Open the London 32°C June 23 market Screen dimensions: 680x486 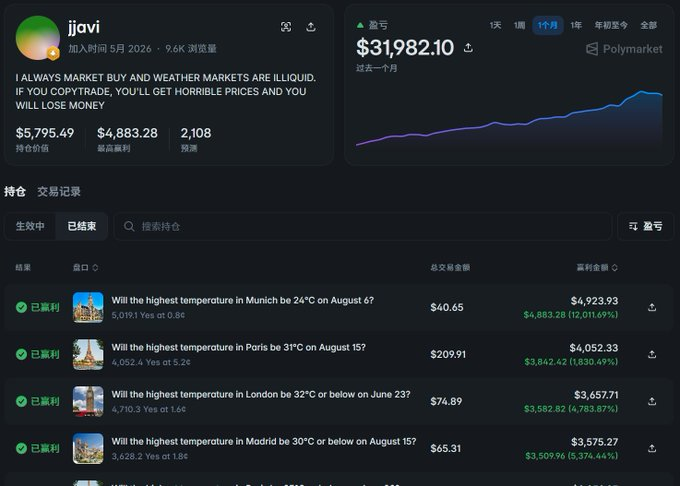pos(261,394)
